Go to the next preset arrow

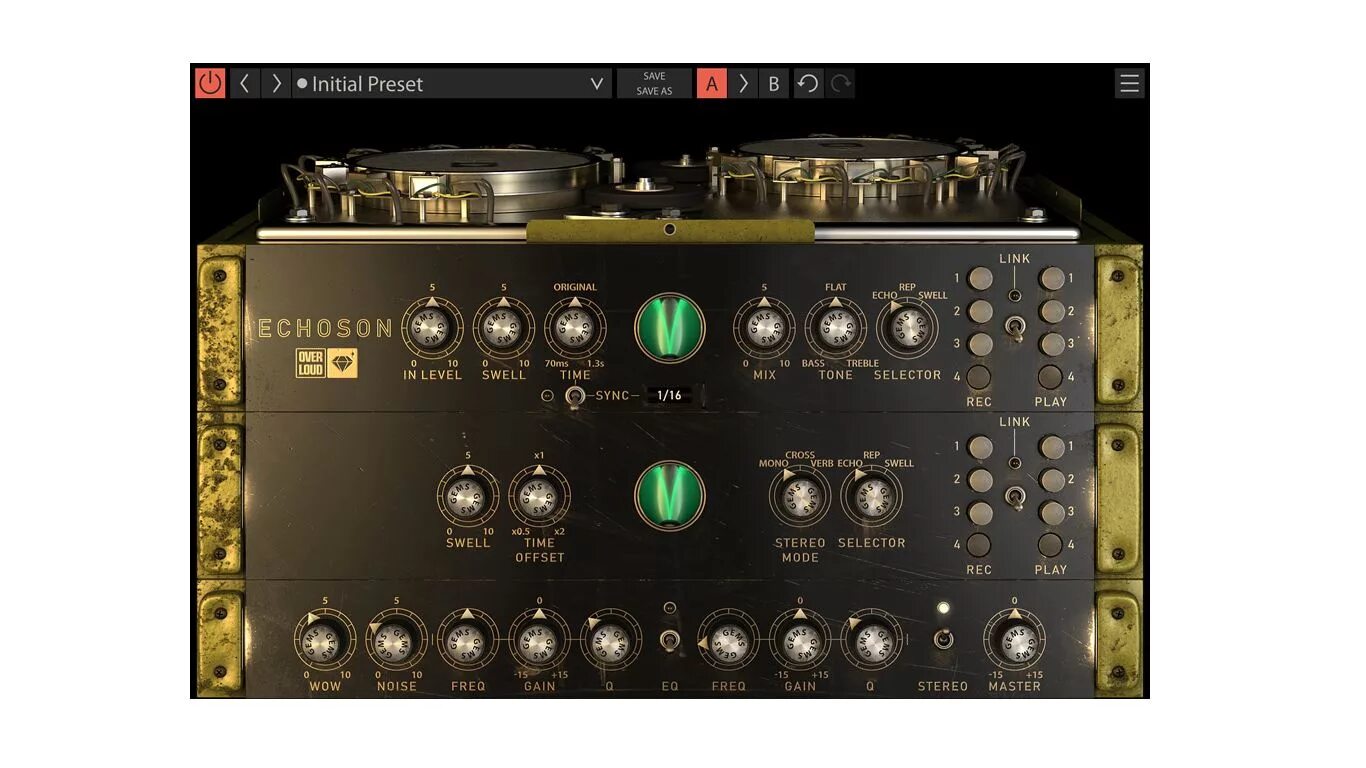click(x=276, y=83)
